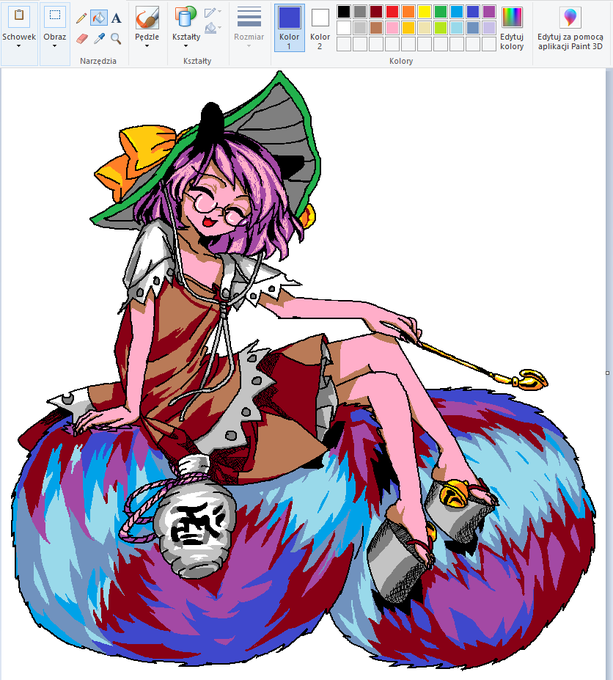Pick the blue-gray color swatch
Screen dimensions: 613x680
(x=473, y=28)
